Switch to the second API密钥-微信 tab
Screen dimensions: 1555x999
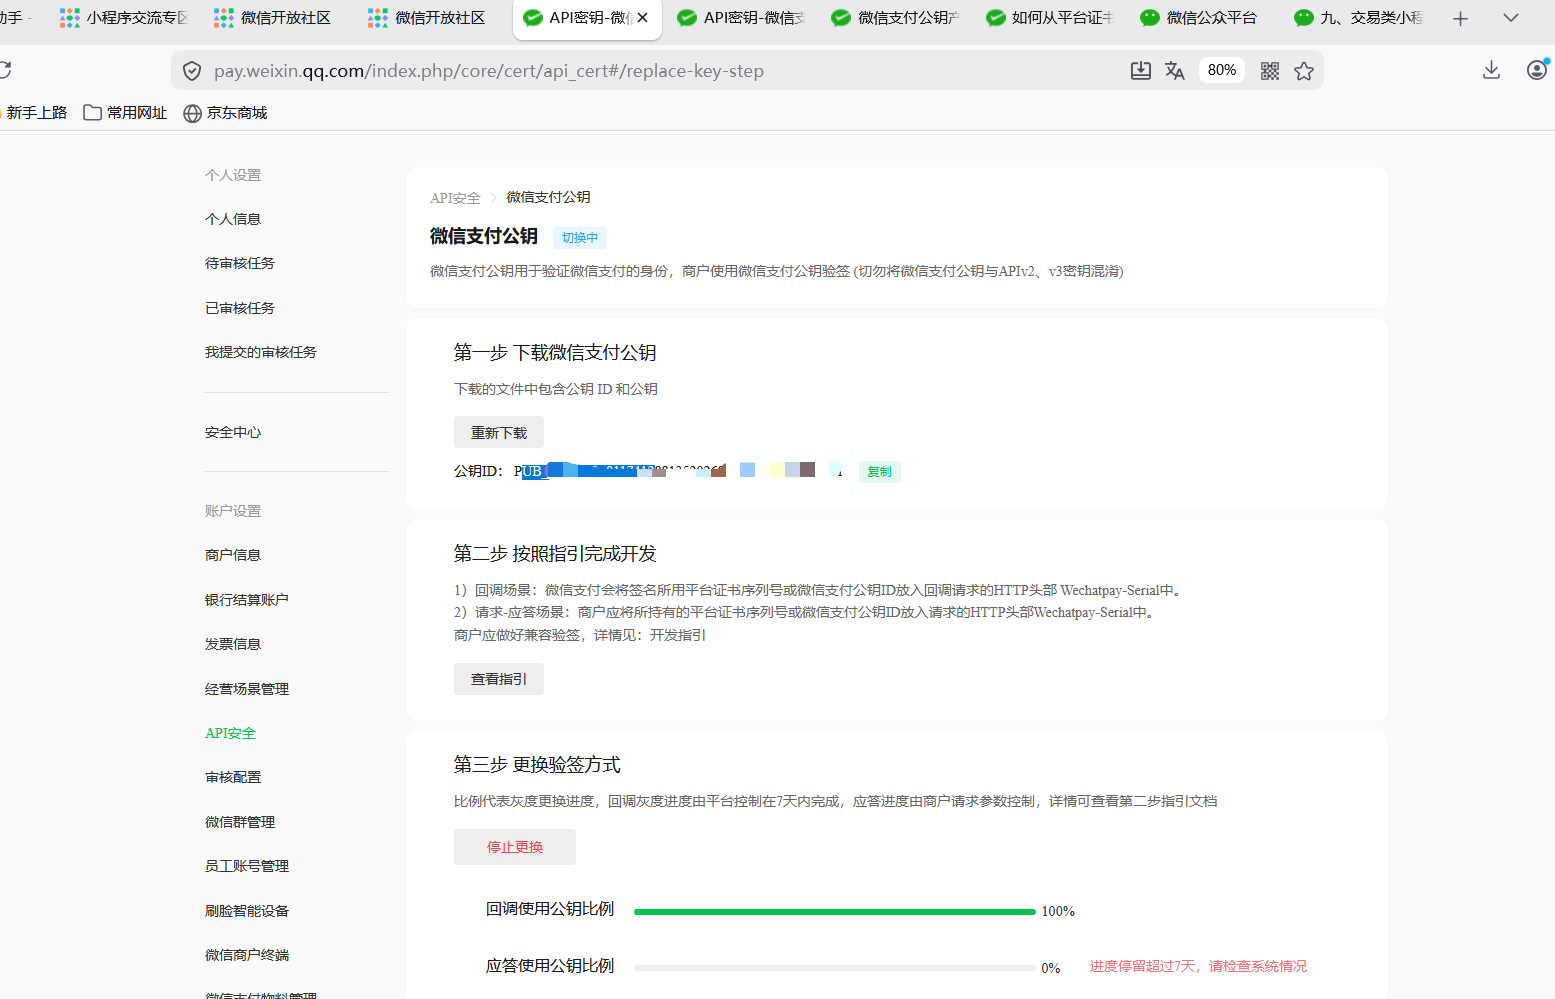pyautogui.click(x=742, y=18)
